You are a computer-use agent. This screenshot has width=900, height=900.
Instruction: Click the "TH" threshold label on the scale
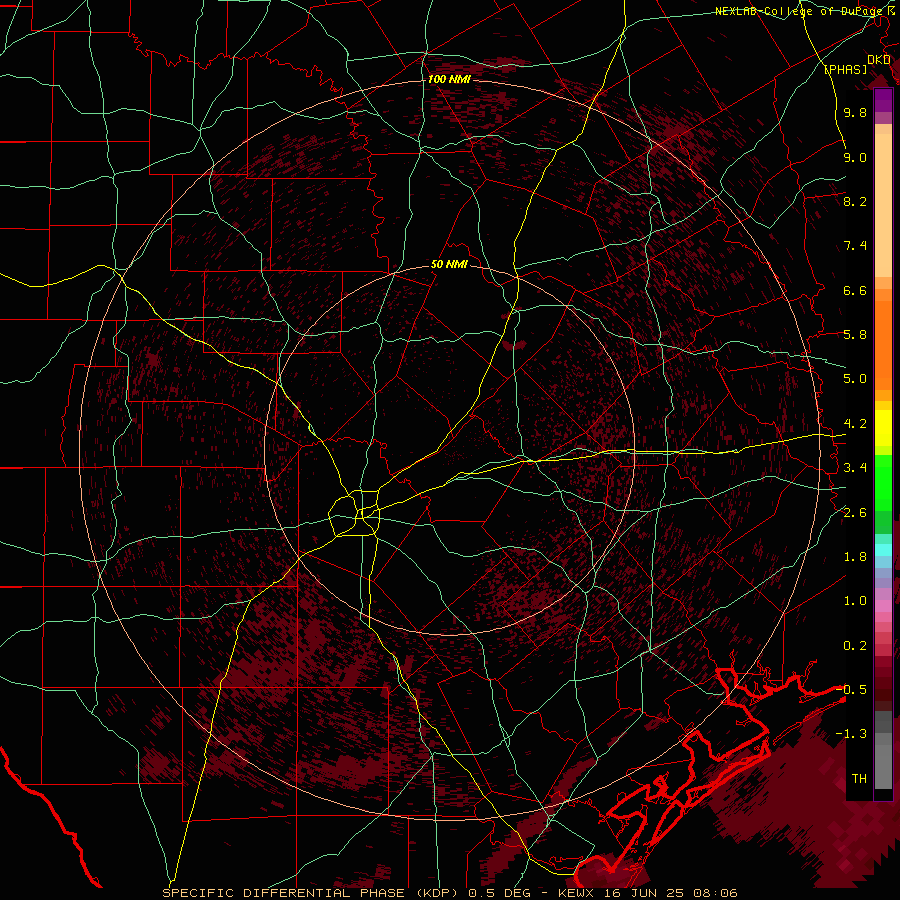coord(859,778)
